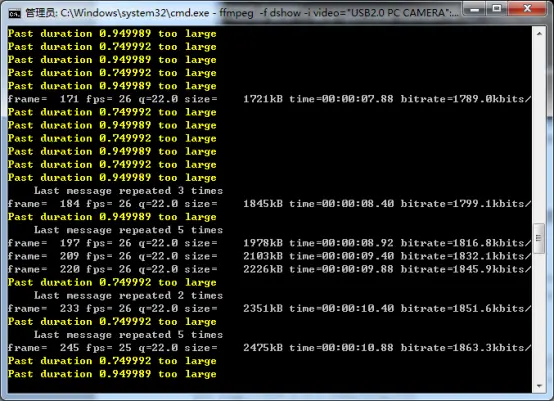Viewport: 554px width, 401px height.
Task: Click the scrollbar down arrow
Action: pos(539,386)
